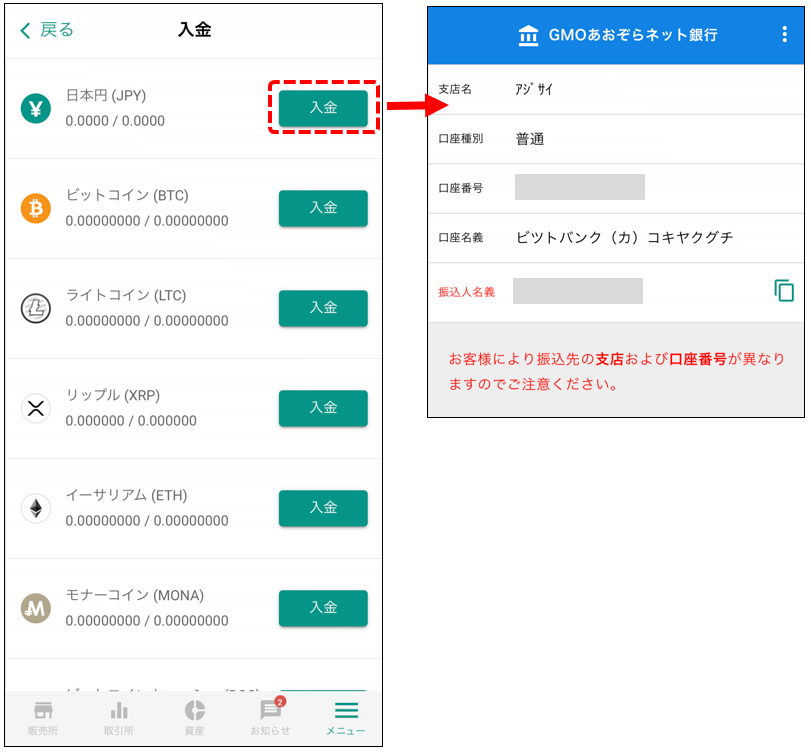The image size is (811, 752).
Task: Select the Monacoin M icon
Action: click(36, 608)
